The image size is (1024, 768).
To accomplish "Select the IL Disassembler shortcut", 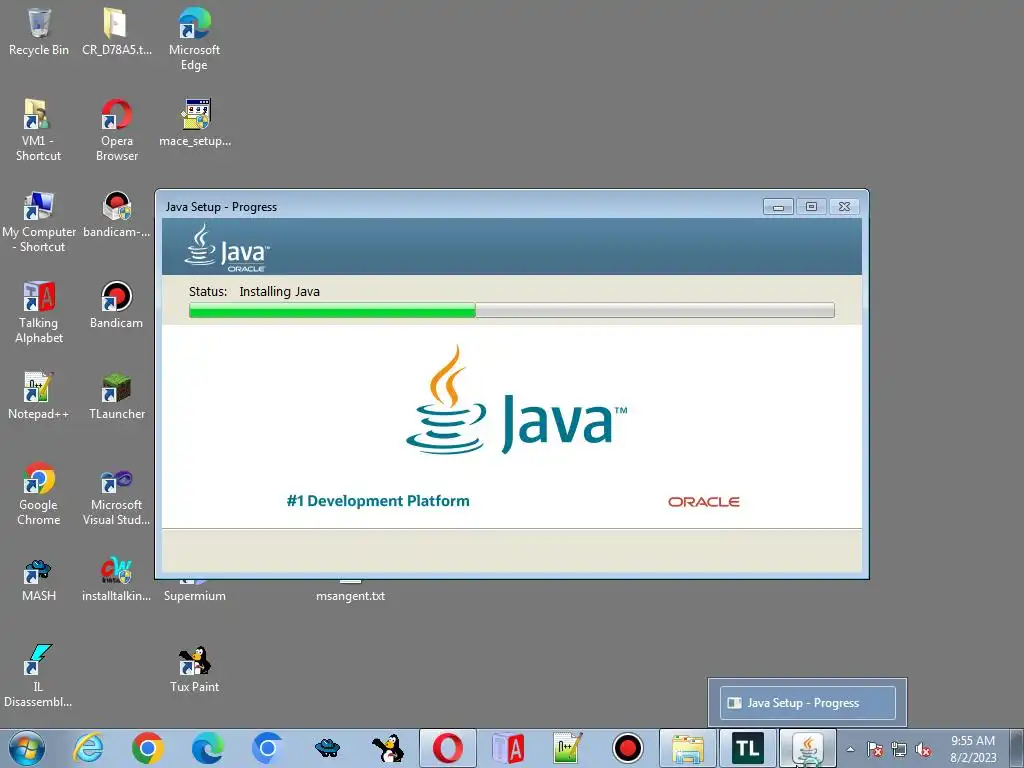I will tap(39, 677).
